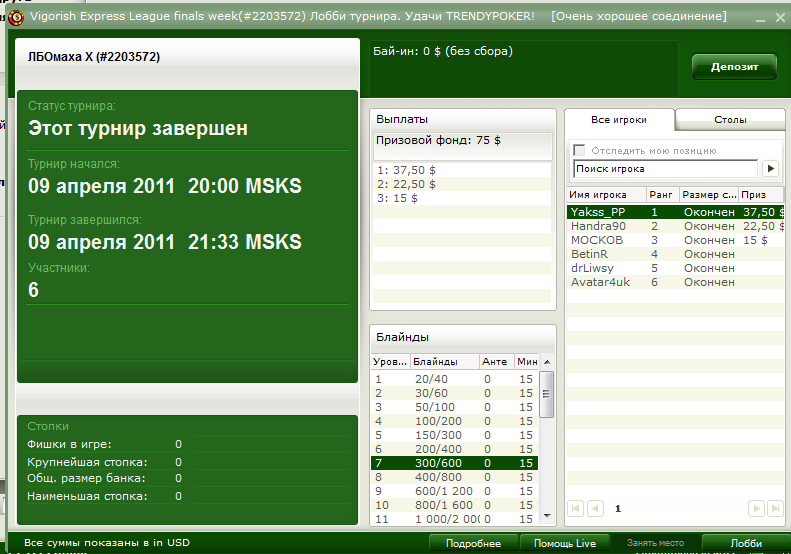
Task: Go to previous page of the player list
Action: 595,508
